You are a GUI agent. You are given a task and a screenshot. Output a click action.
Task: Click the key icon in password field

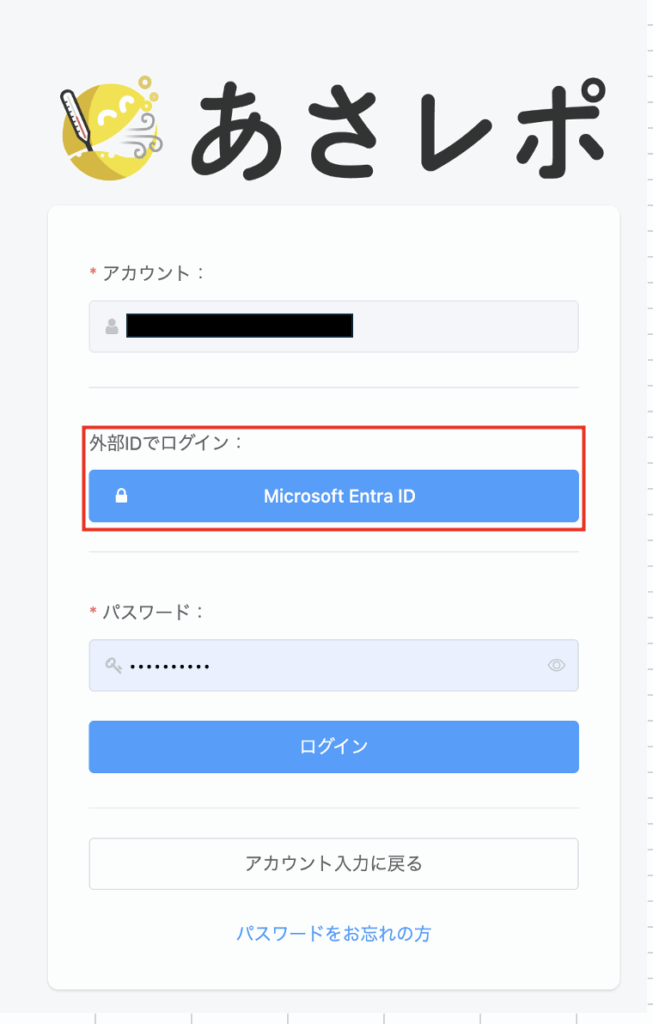[113, 665]
